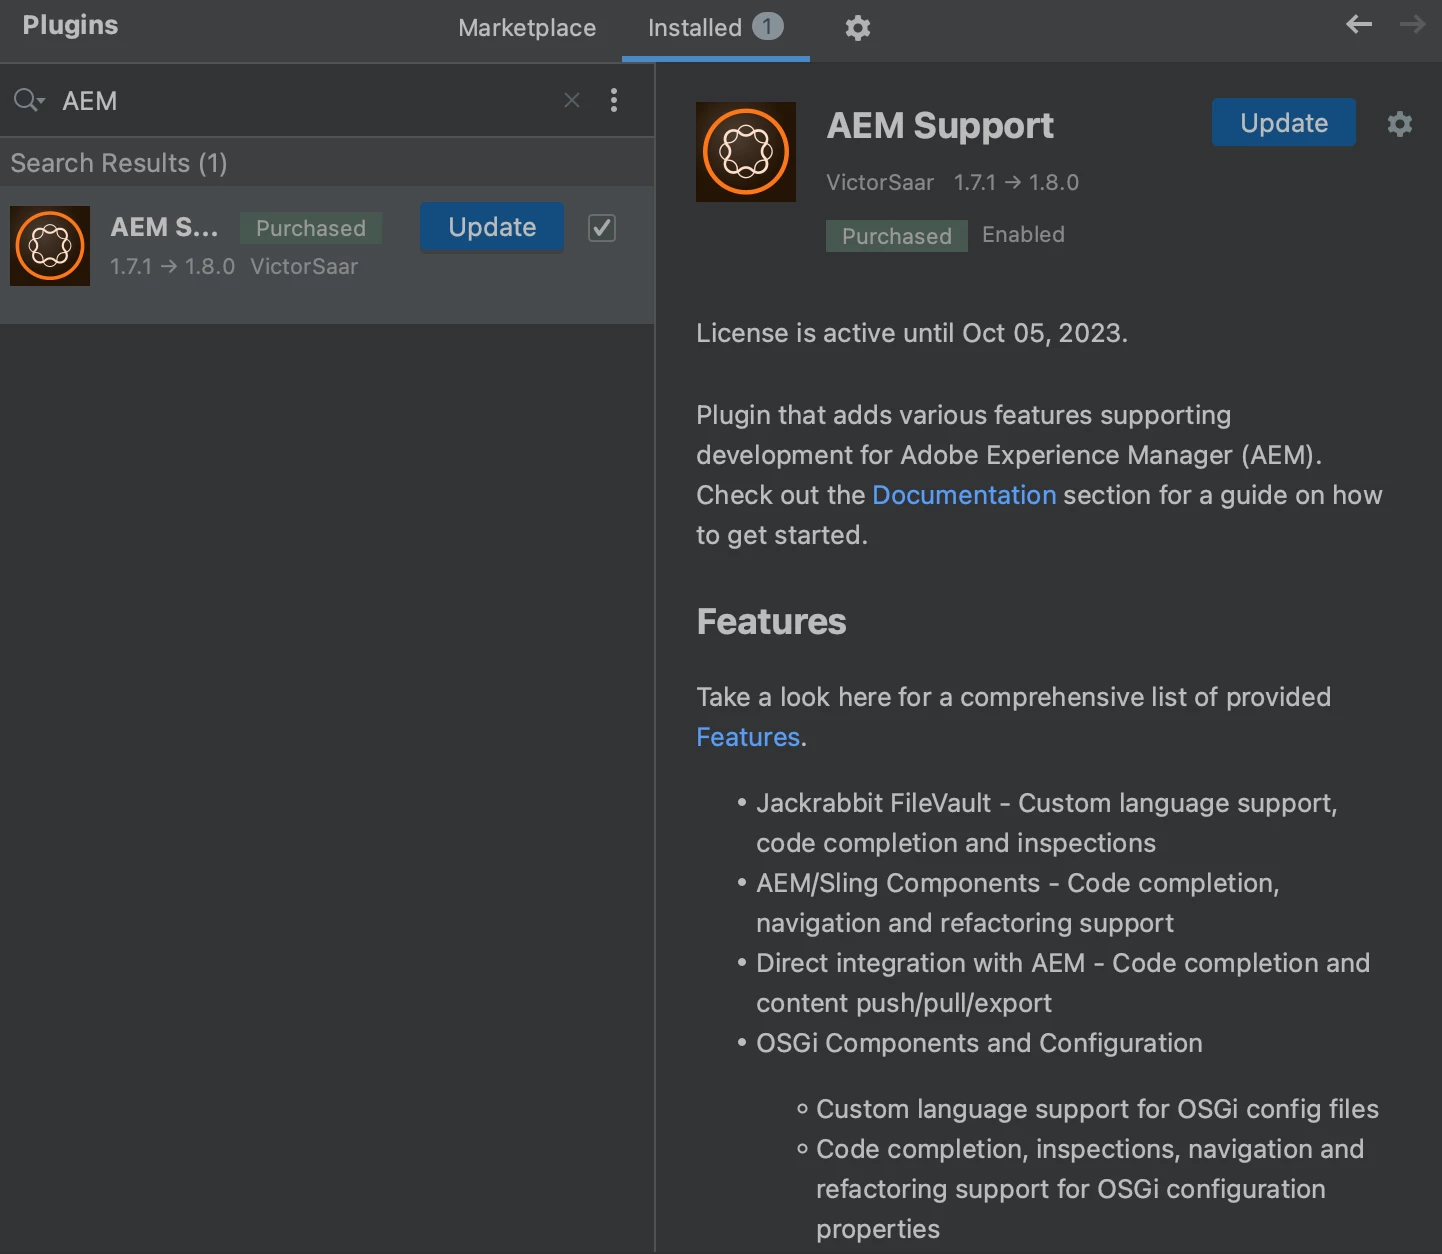This screenshot has width=1442, height=1254.
Task: Open search options three-dot menu
Action: click(x=614, y=100)
